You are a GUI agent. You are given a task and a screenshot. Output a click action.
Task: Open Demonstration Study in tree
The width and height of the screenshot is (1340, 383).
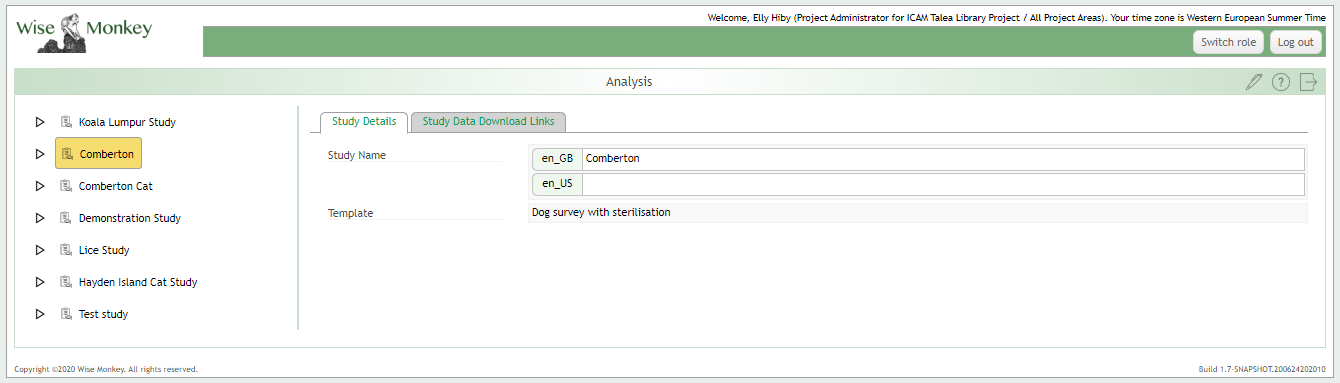[x=130, y=218]
